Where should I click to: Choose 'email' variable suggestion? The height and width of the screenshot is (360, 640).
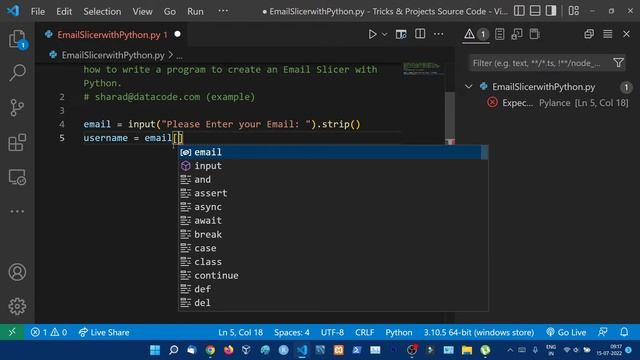click(333, 152)
